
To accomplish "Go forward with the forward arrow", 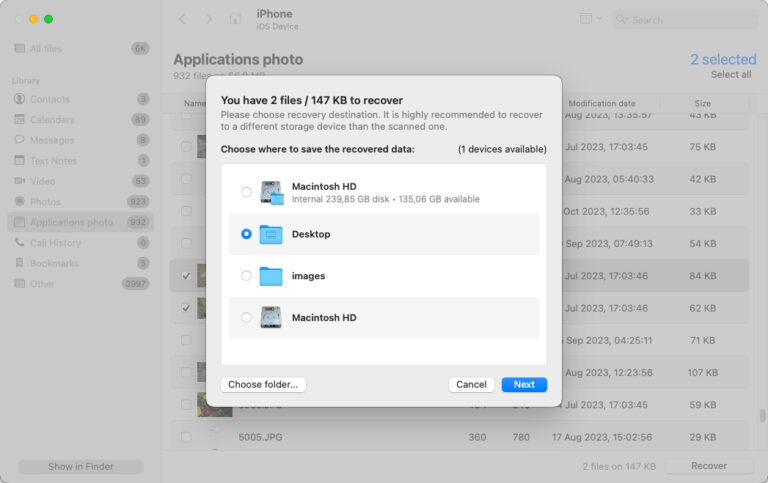I will point(209,19).
